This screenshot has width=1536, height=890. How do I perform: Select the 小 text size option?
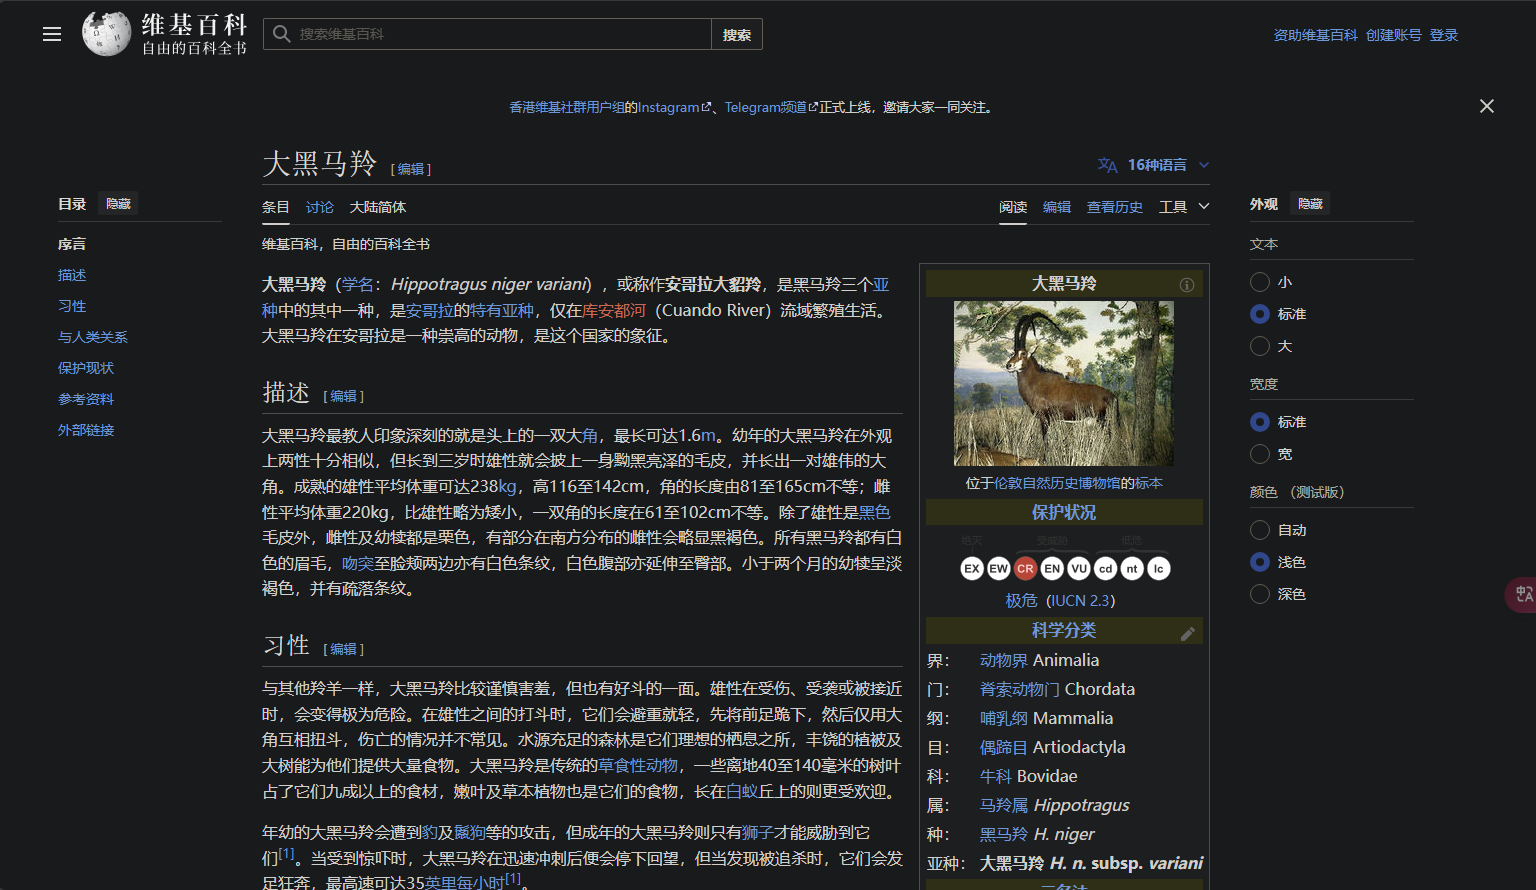tap(1260, 282)
